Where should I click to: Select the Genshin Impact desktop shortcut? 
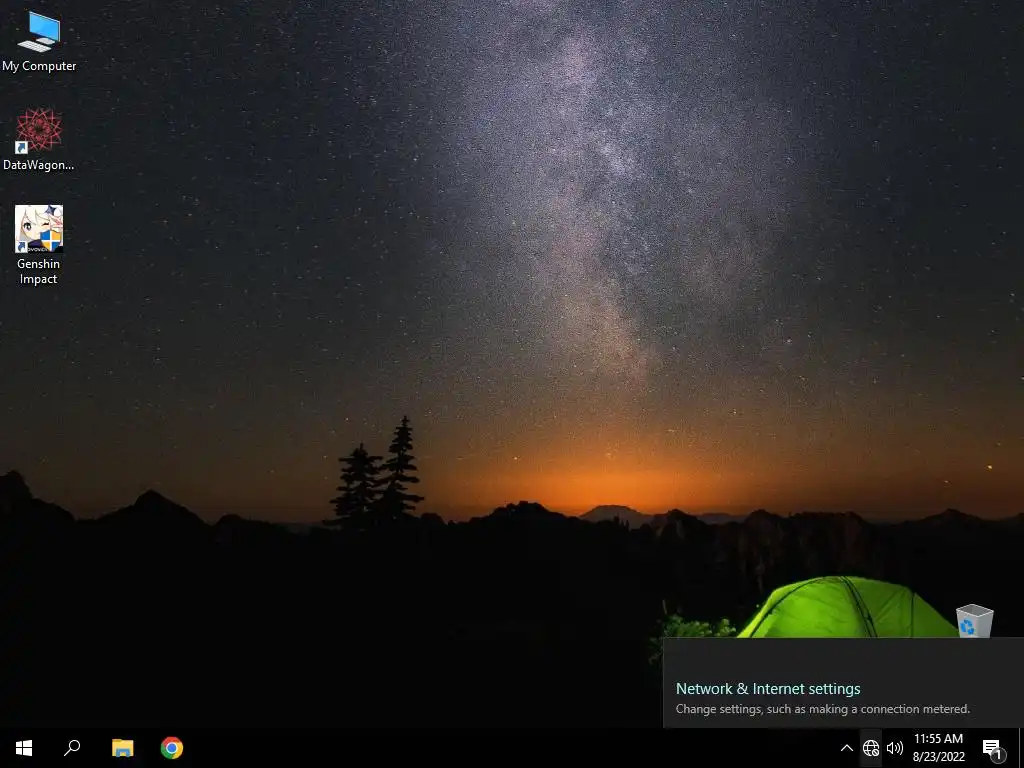[x=39, y=245]
